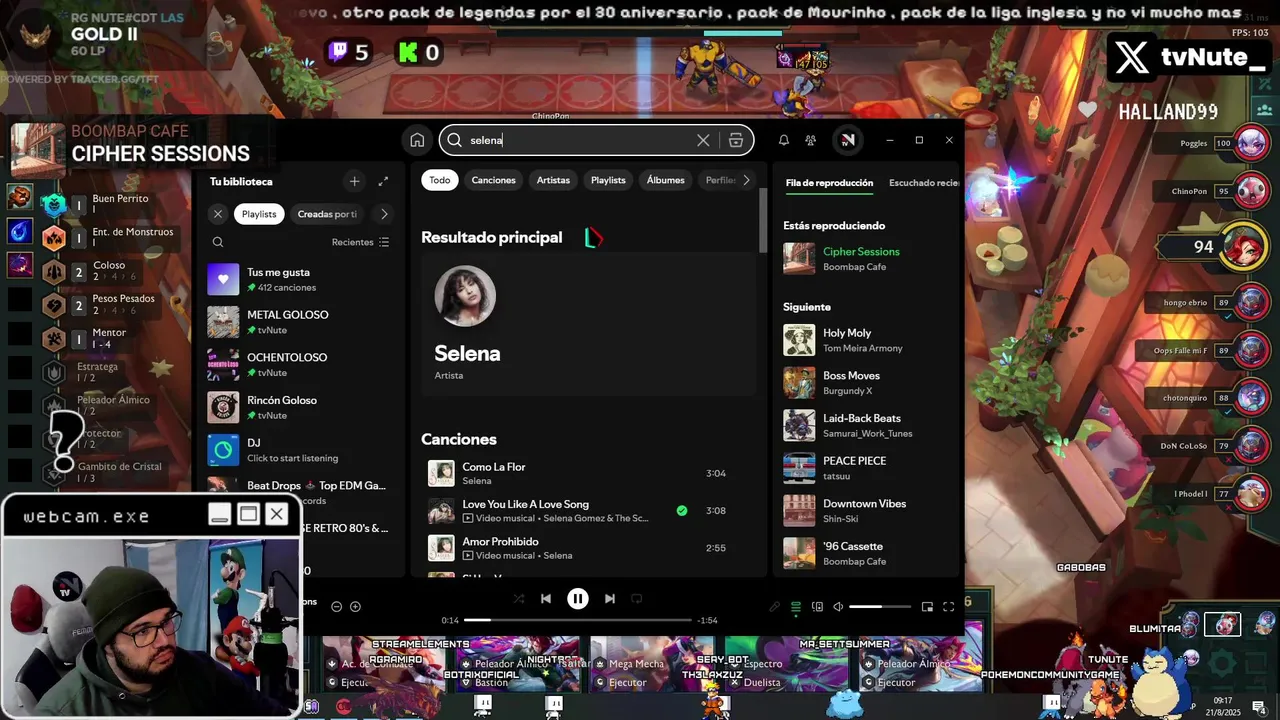Screen dimensions: 1280x720
Task: Expand Tu biblioteca to full view
Action: click(383, 181)
